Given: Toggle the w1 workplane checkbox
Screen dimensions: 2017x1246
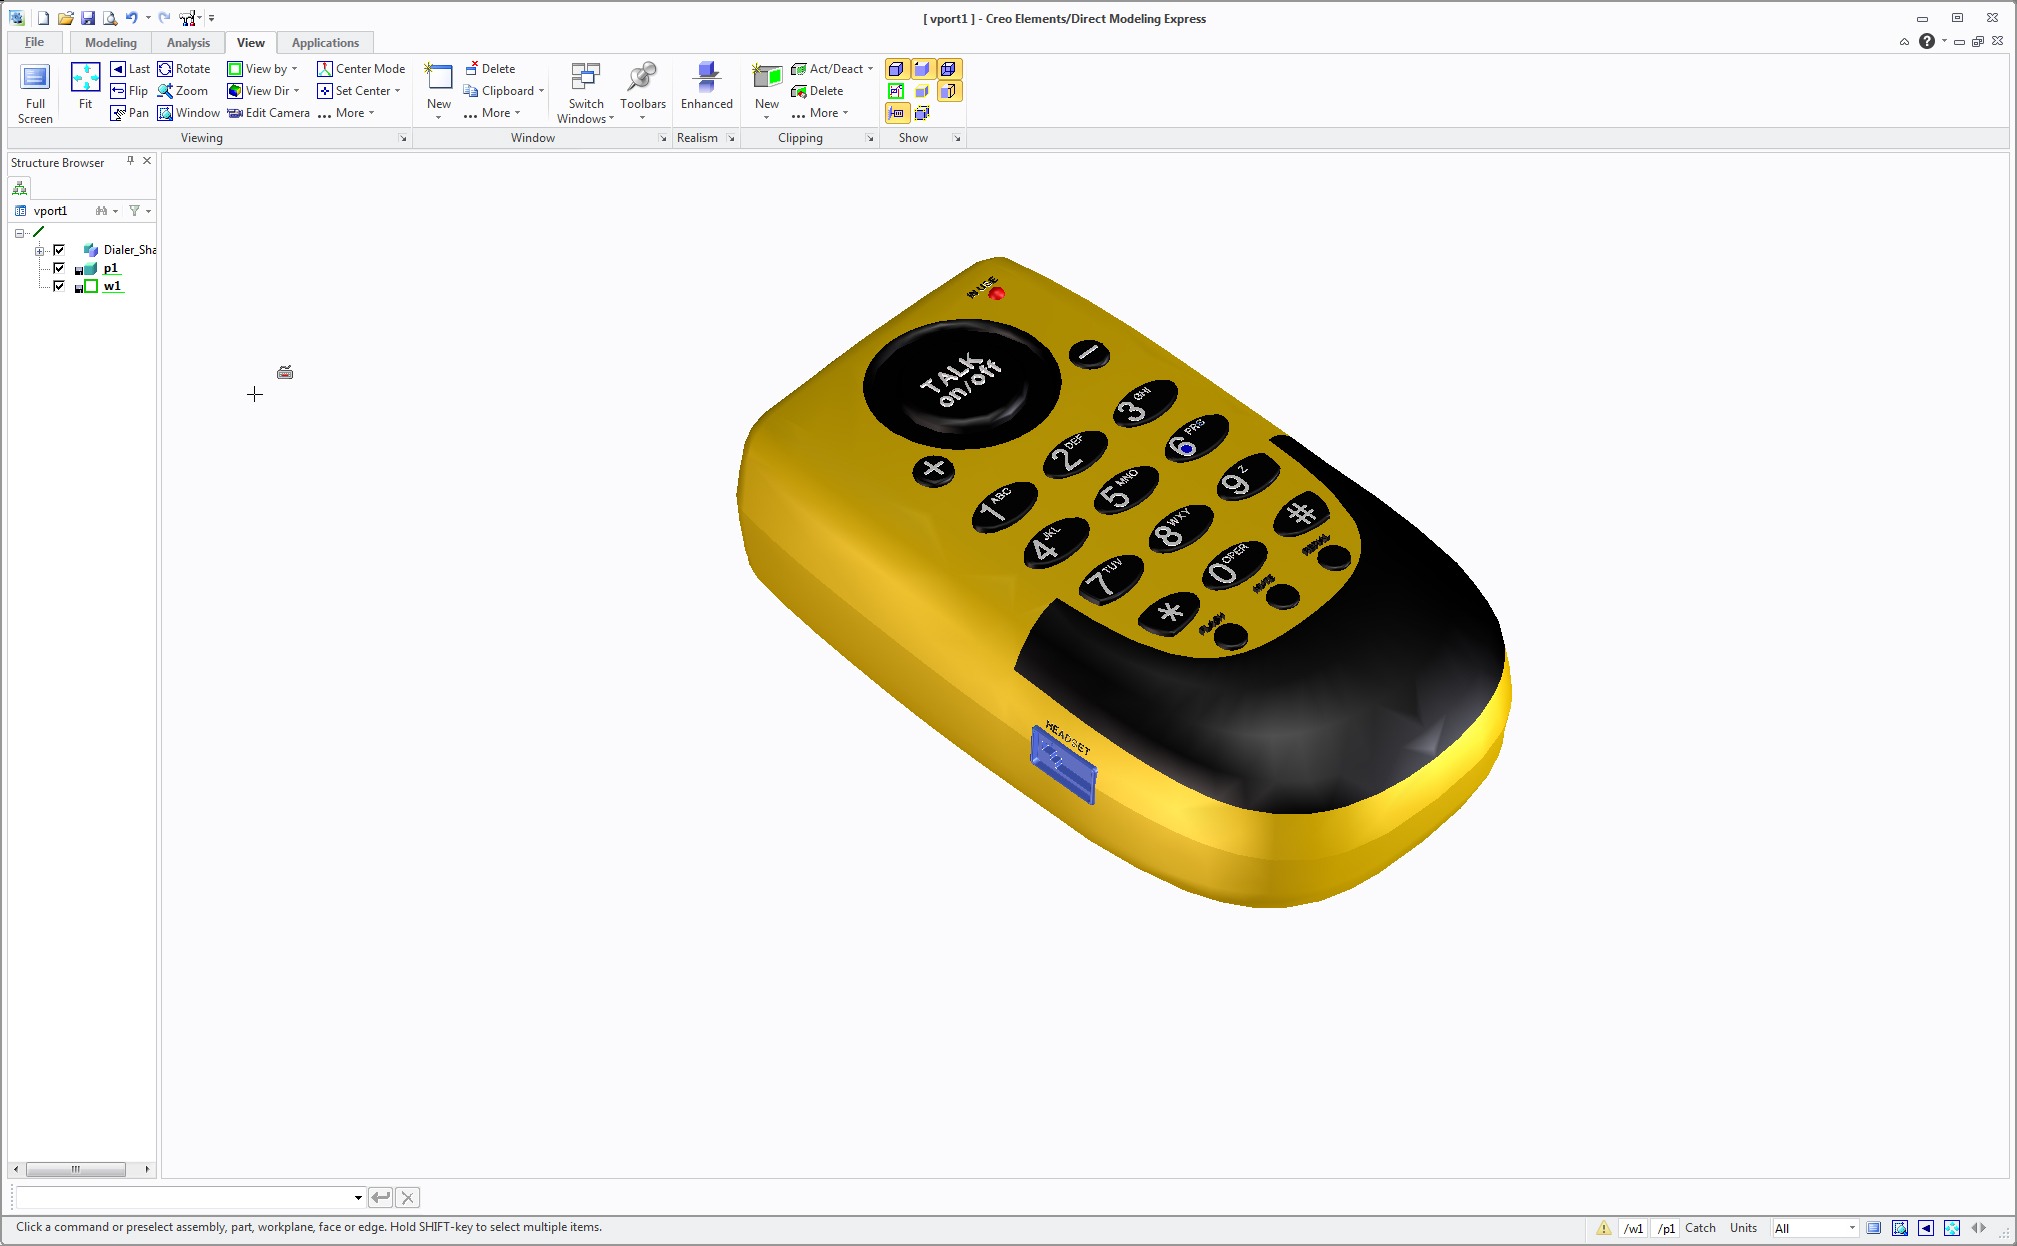Looking at the screenshot, I should [59, 286].
